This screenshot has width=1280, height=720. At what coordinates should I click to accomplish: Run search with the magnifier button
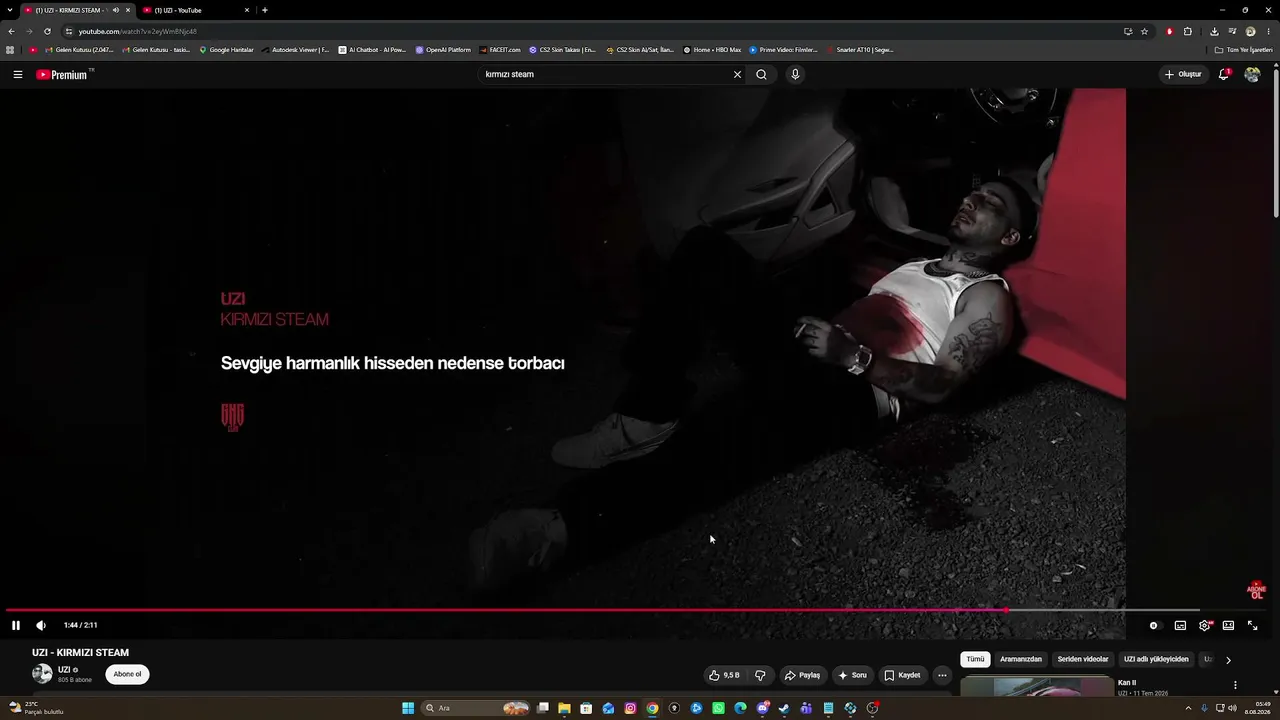[x=761, y=74]
